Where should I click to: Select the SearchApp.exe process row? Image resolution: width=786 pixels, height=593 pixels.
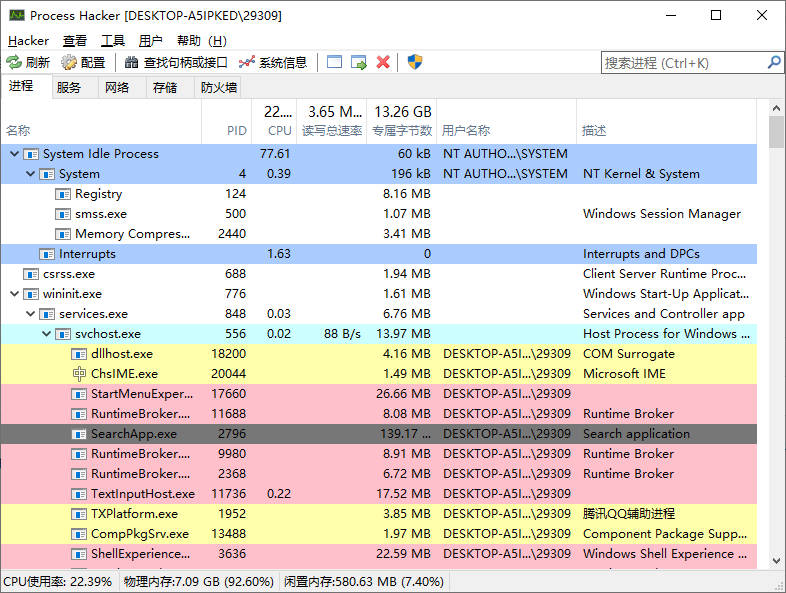[134, 434]
